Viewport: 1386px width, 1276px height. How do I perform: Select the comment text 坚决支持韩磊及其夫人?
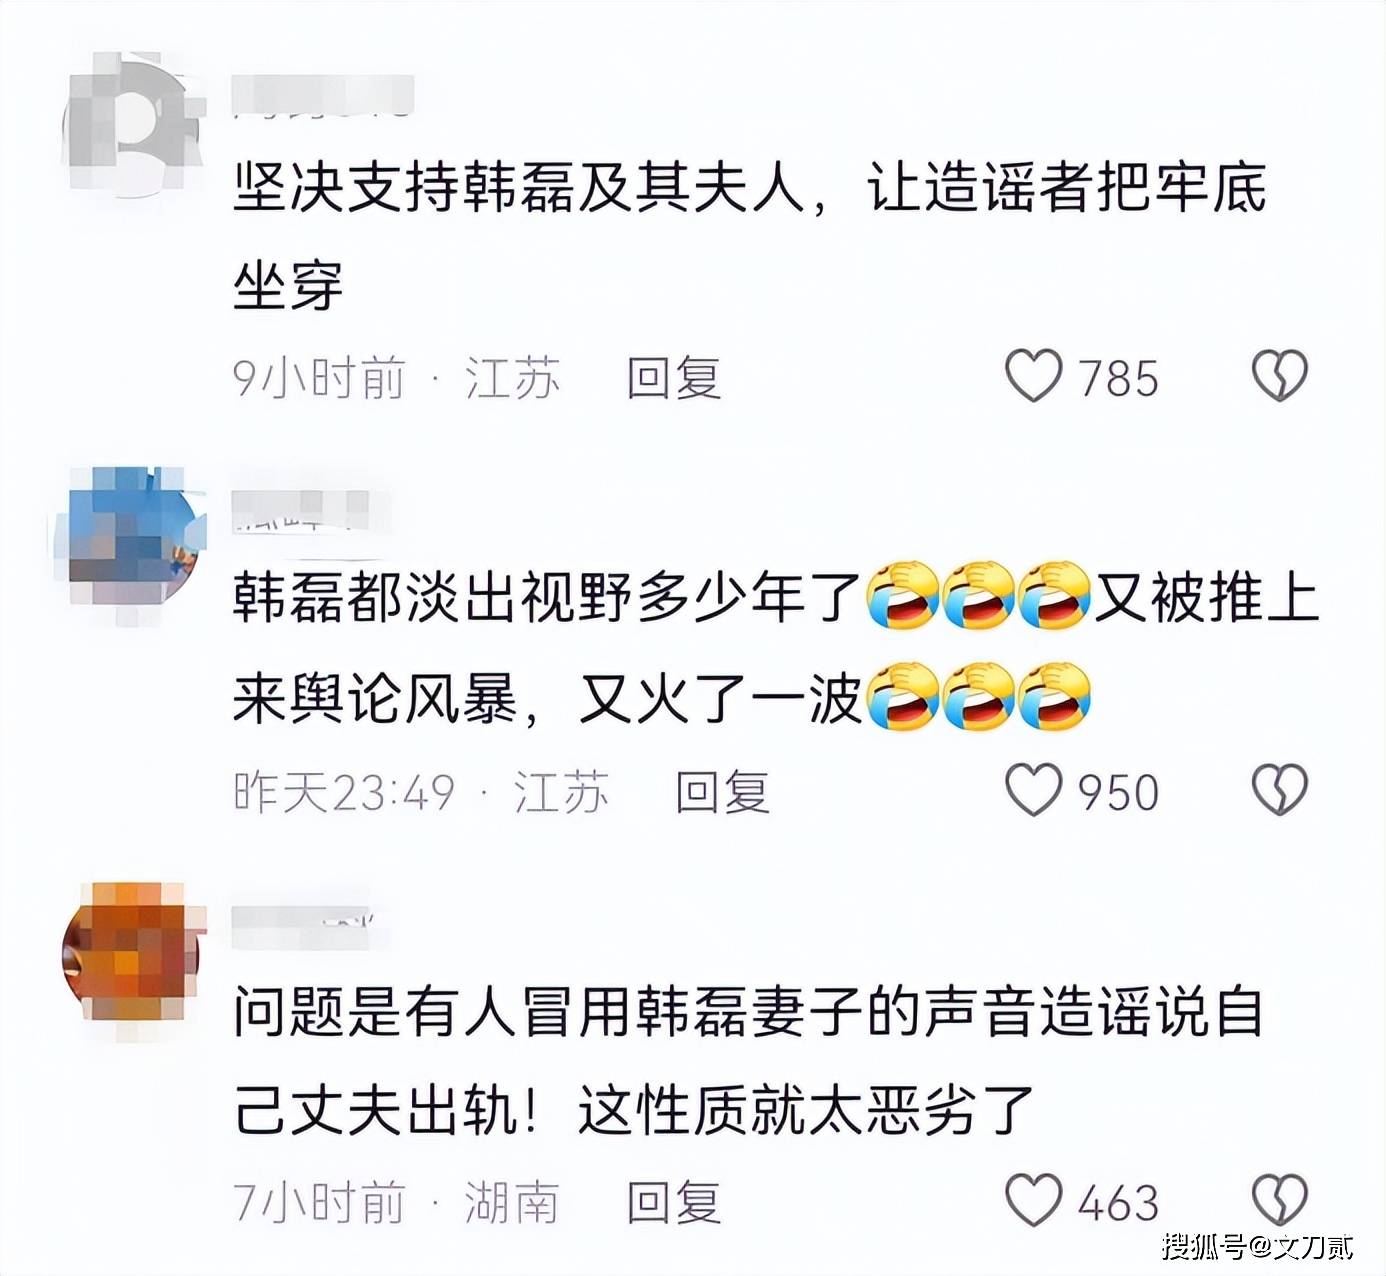point(520,187)
